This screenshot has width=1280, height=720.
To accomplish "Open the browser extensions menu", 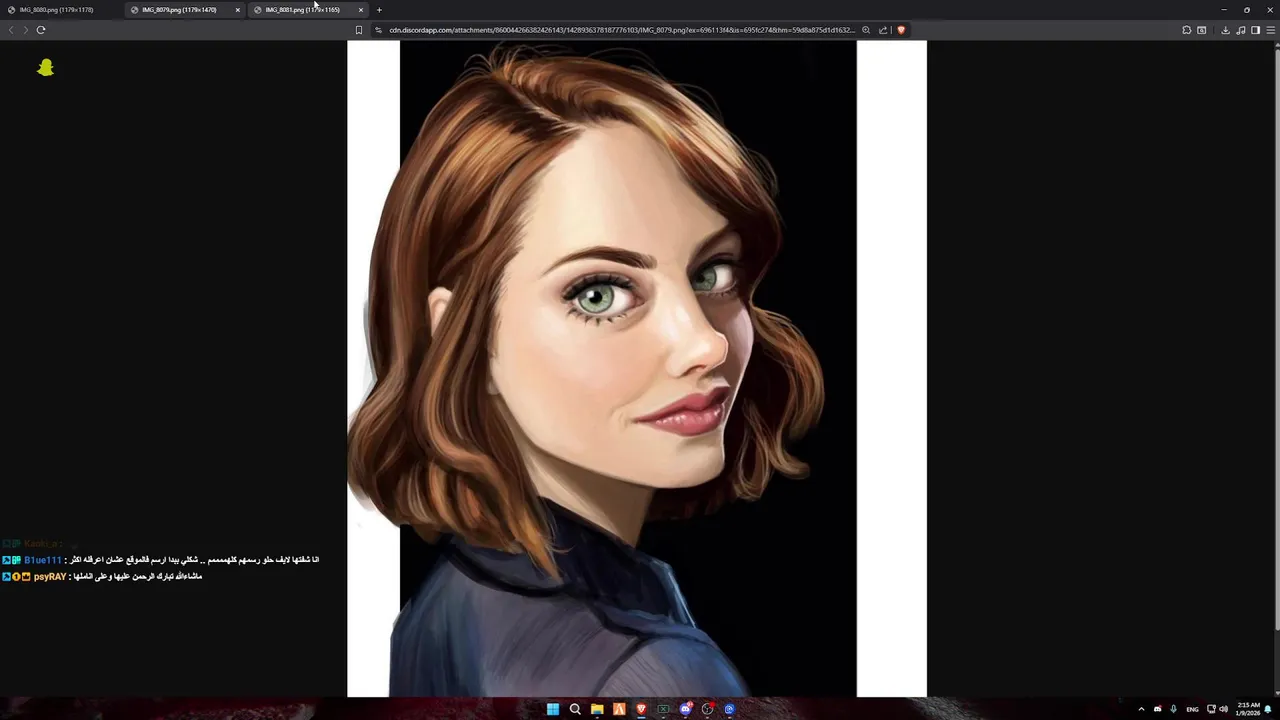I will pyautogui.click(x=1187, y=30).
